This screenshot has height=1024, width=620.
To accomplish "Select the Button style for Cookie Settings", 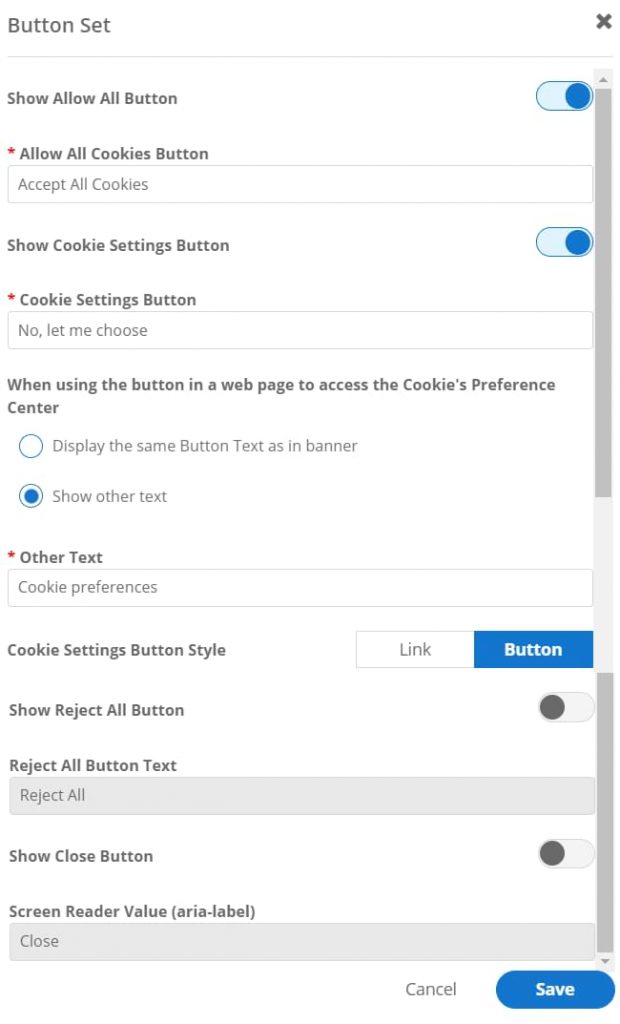I will point(533,649).
